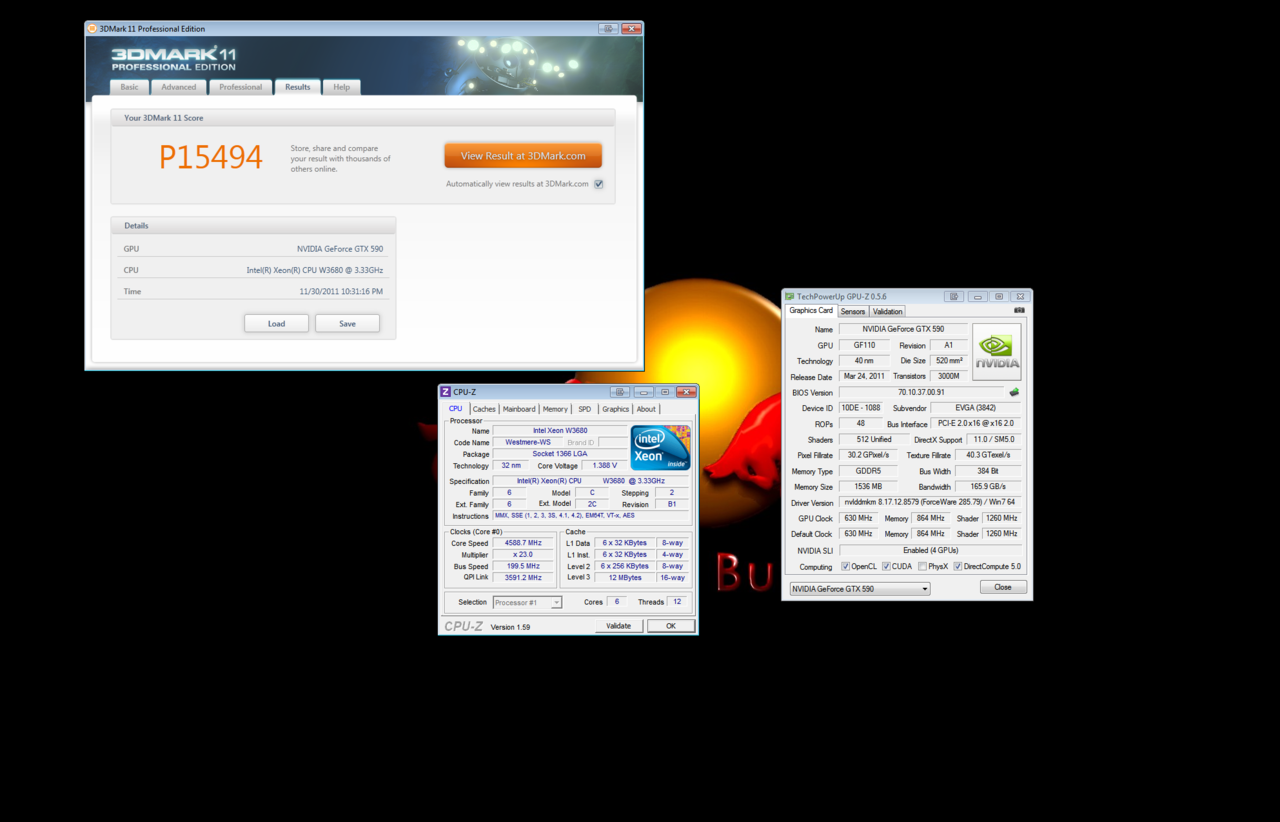Switch to the Professional tab in 3DMark
1280x822 pixels.
point(241,87)
